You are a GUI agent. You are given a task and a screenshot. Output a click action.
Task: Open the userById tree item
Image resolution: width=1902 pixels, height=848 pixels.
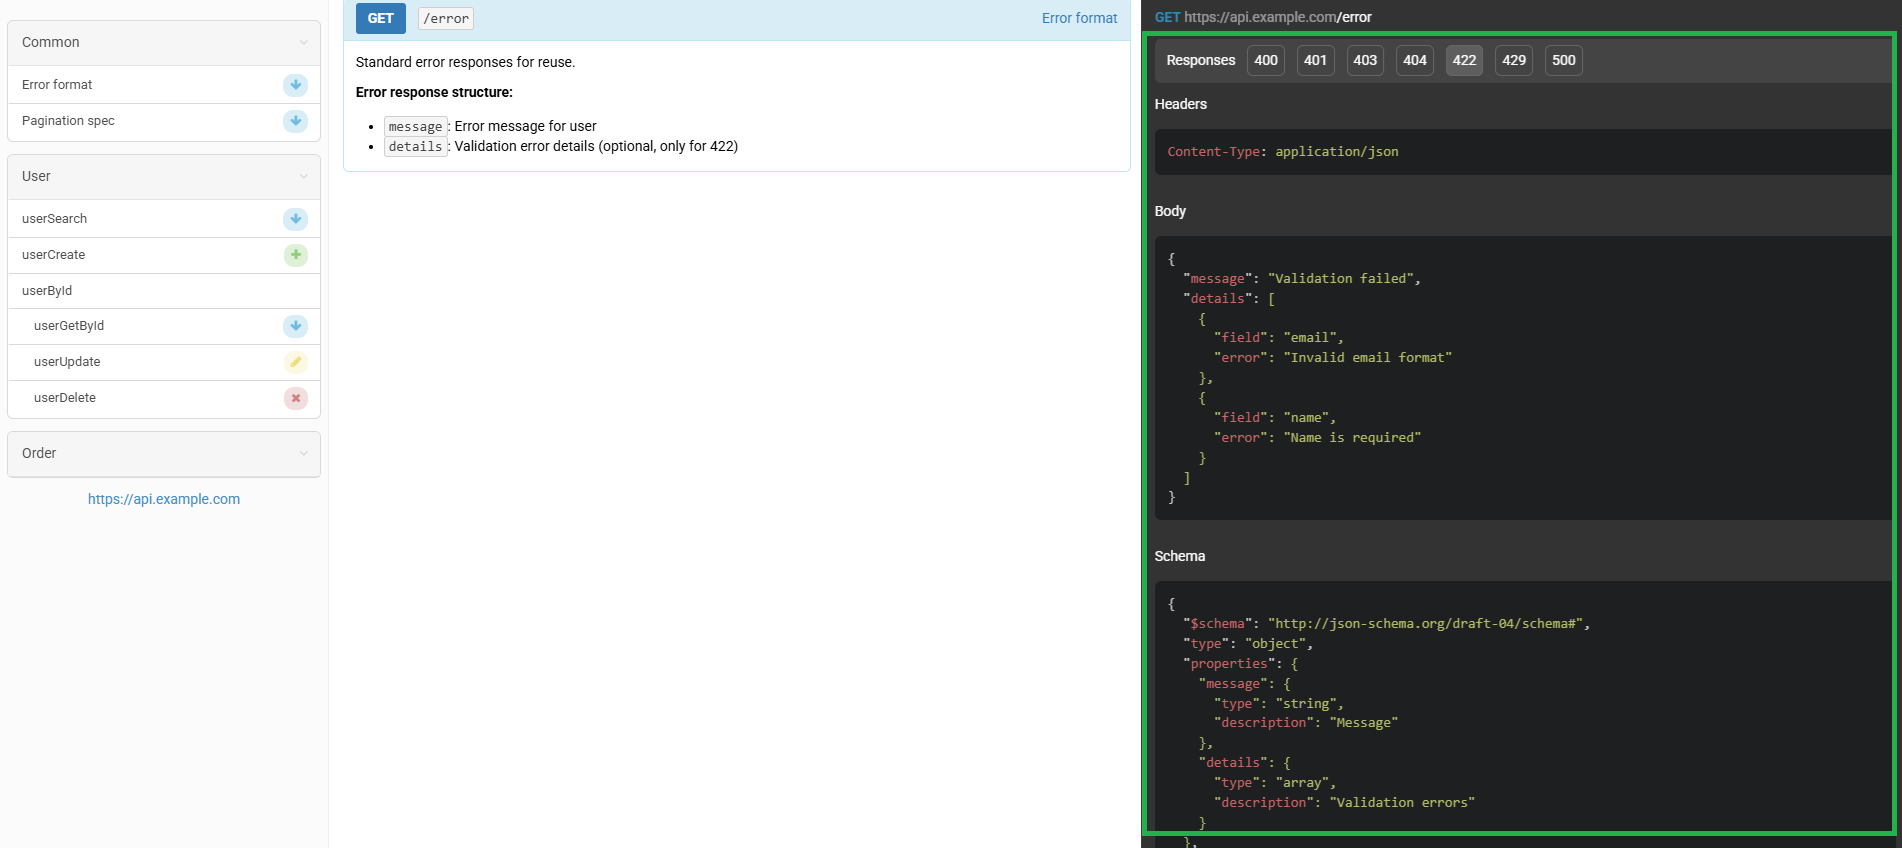(47, 291)
